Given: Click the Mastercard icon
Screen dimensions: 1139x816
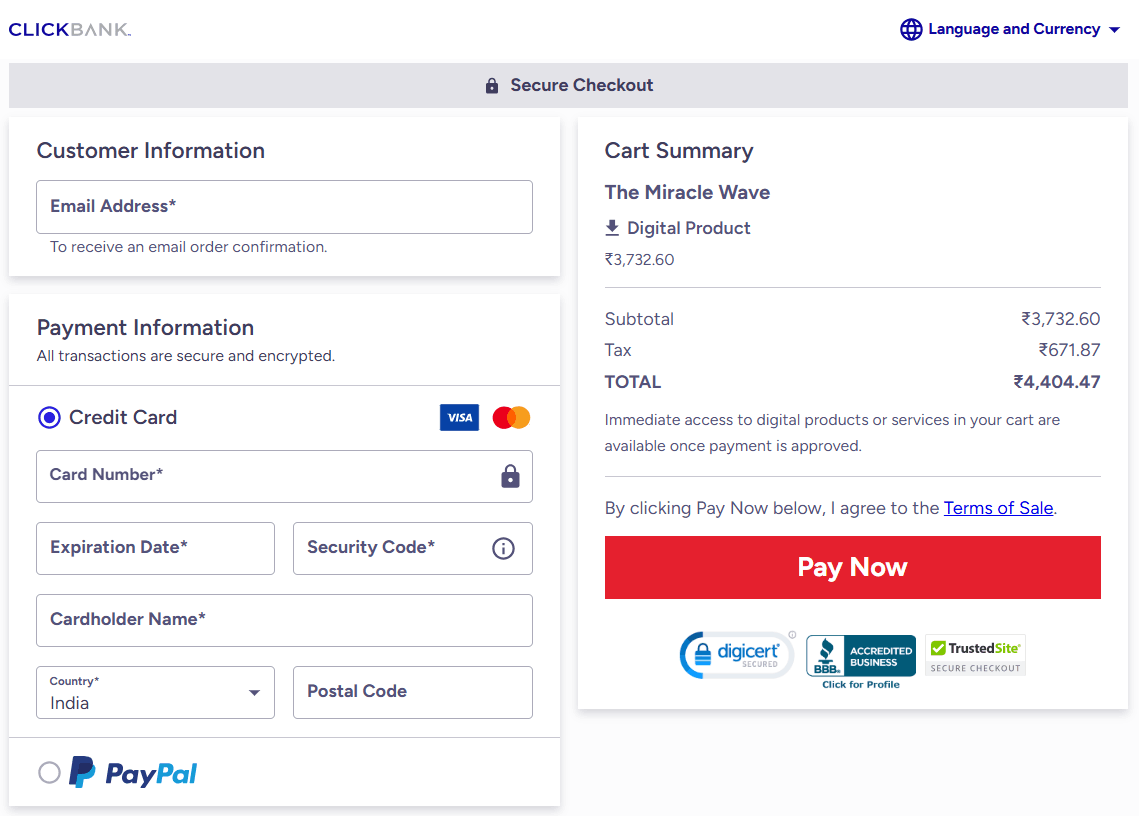Looking at the screenshot, I should [x=511, y=418].
